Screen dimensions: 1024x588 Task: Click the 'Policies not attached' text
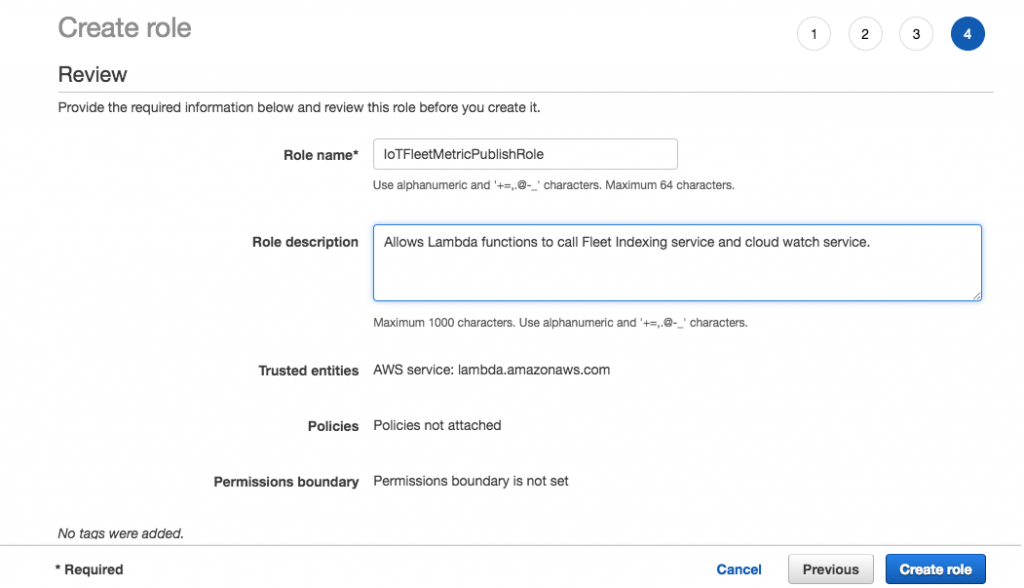pyautogui.click(x=437, y=425)
